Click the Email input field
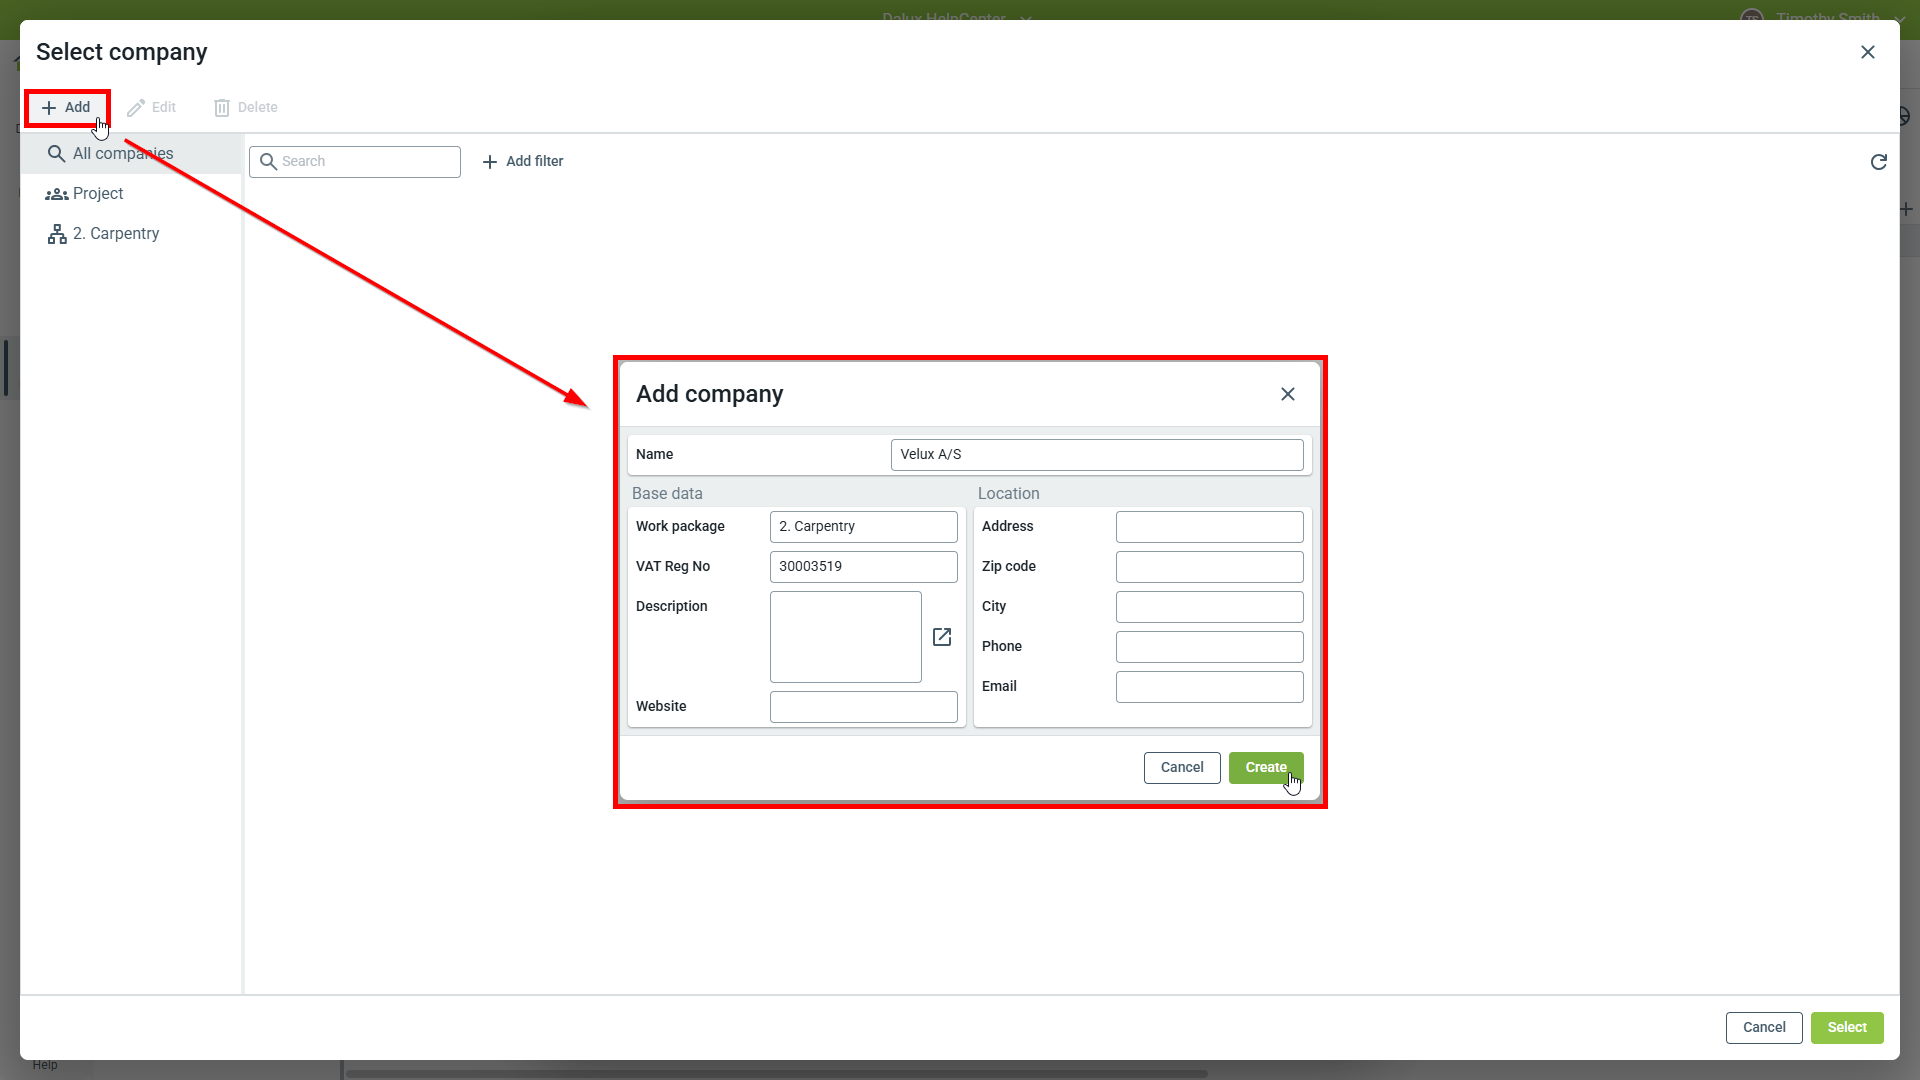This screenshot has width=1920, height=1080. [x=1208, y=686]
